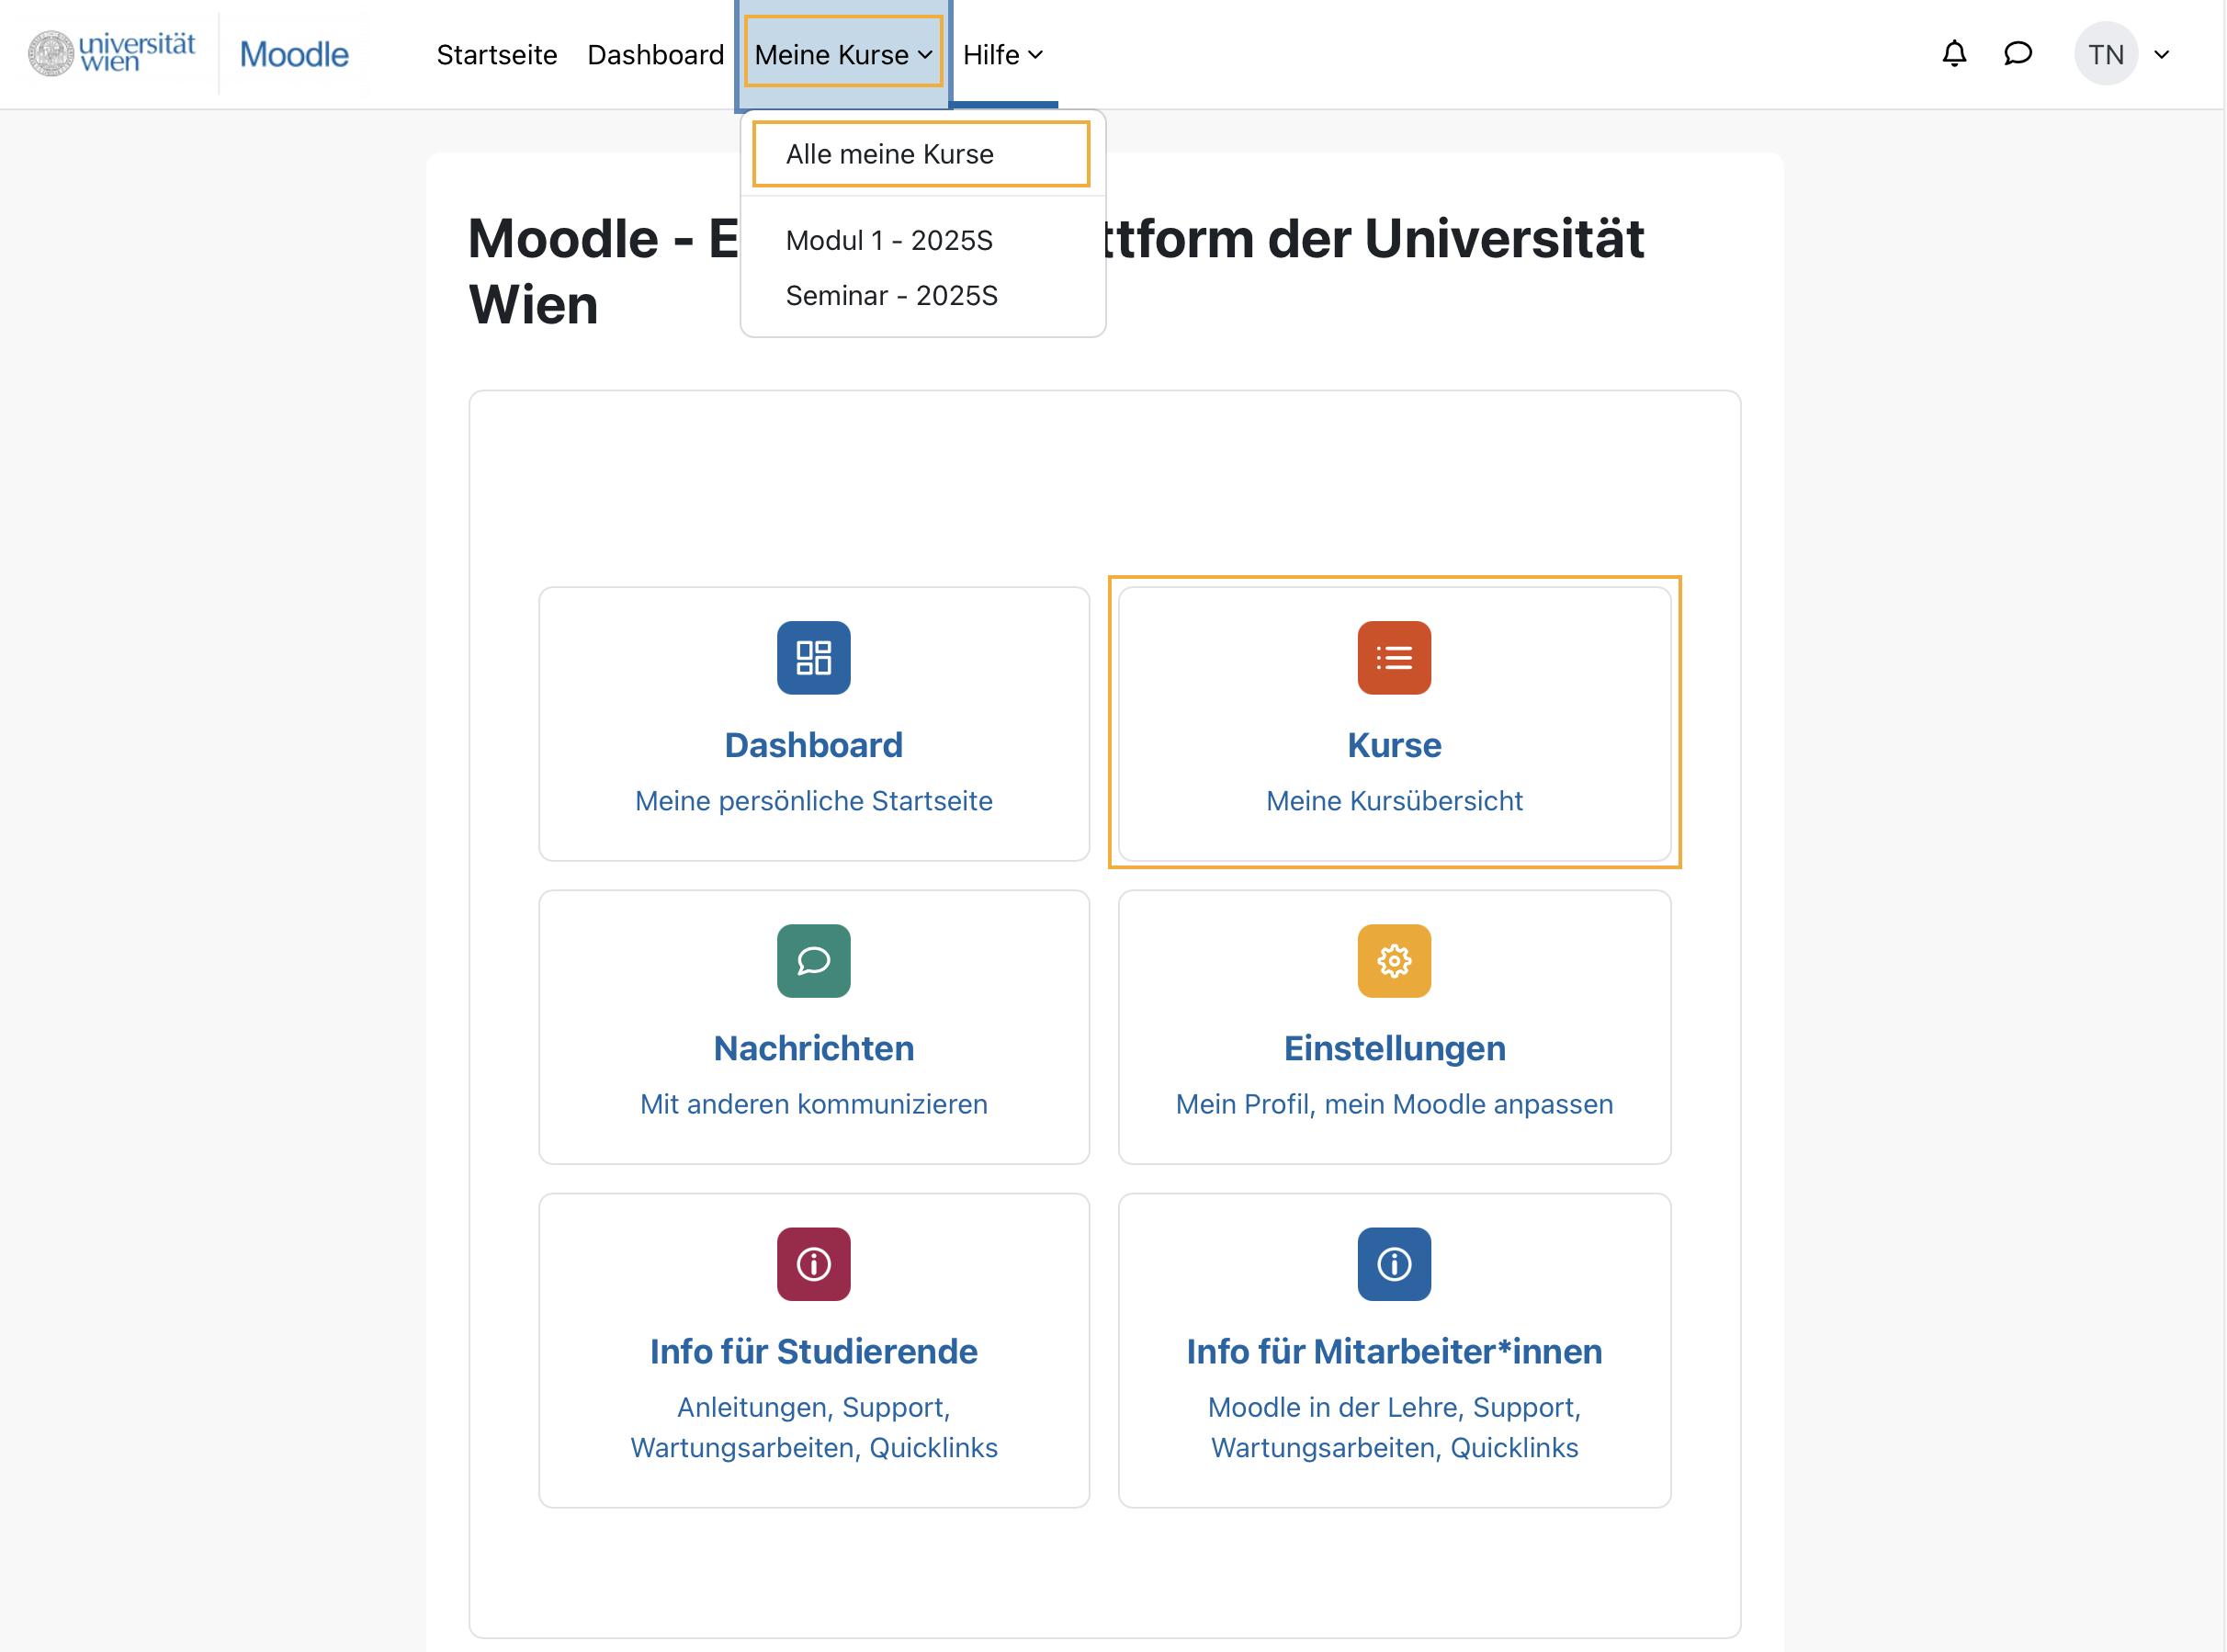Viewport: 2227px width, 1652px height.
Task: Click the green Nachrichten chat icon
Action: tap(814, 961)
